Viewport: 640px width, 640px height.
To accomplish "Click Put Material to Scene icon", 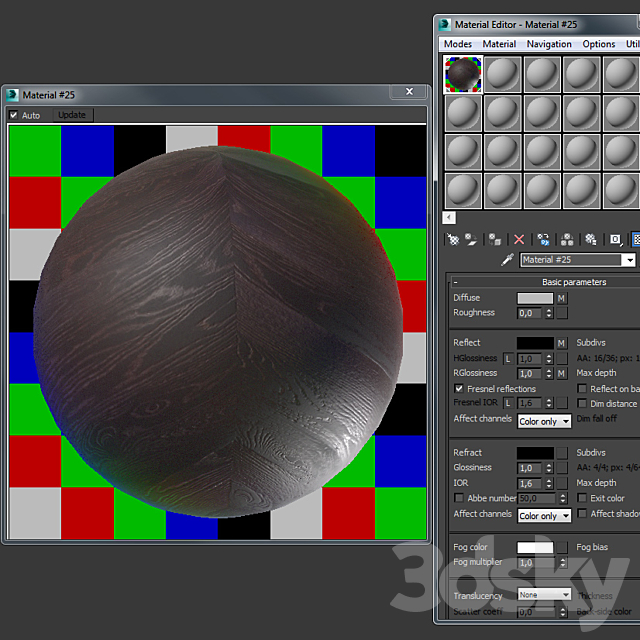I will tap(471, 239).
